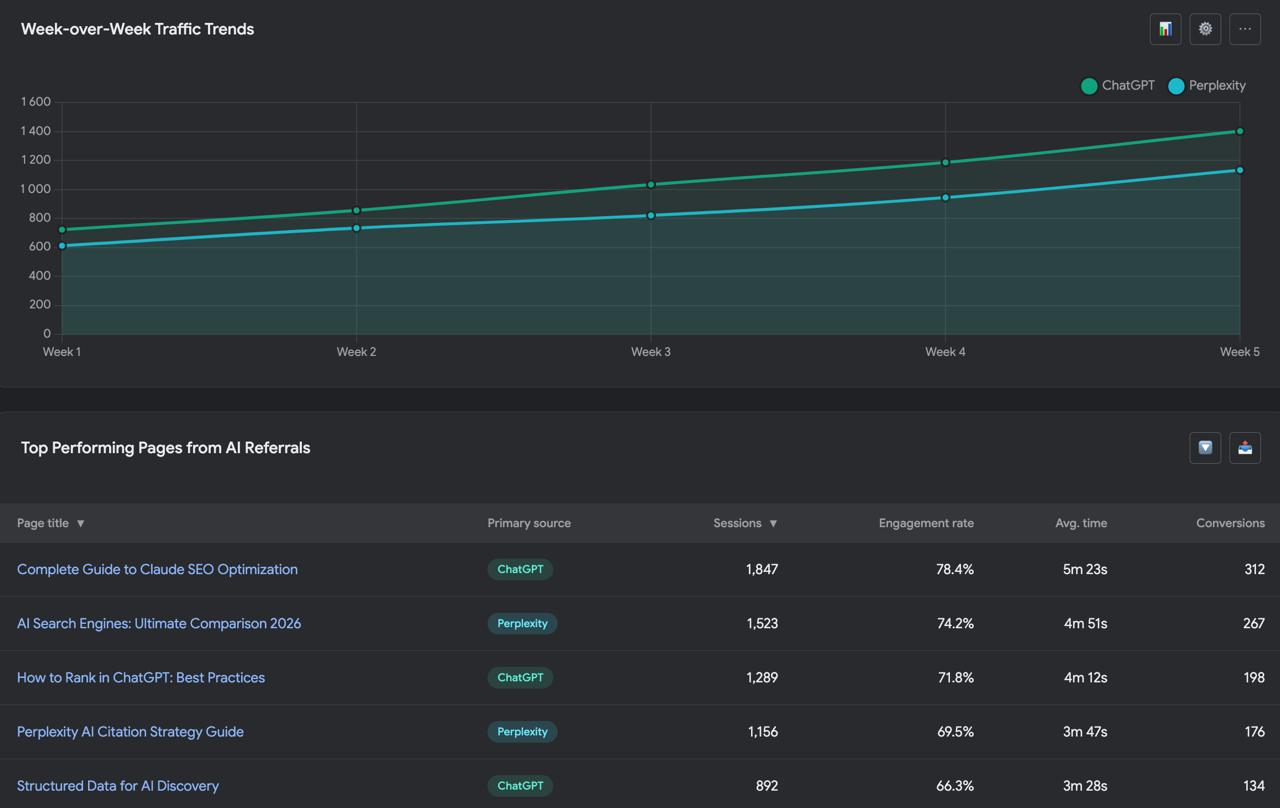Click the ChatGPT Week 3 data point
1280x808 pixels.
pyautogui.click(x=651, y=184)
